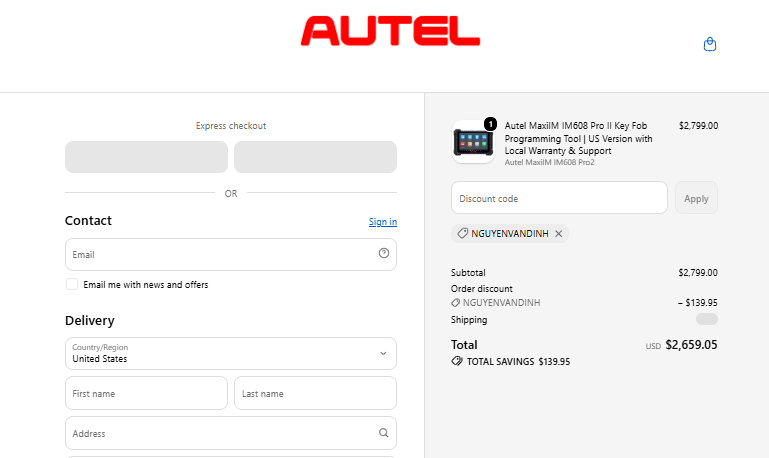
Task: Click the Subtotal $2,799.00 value
Action: pos(698,273)
